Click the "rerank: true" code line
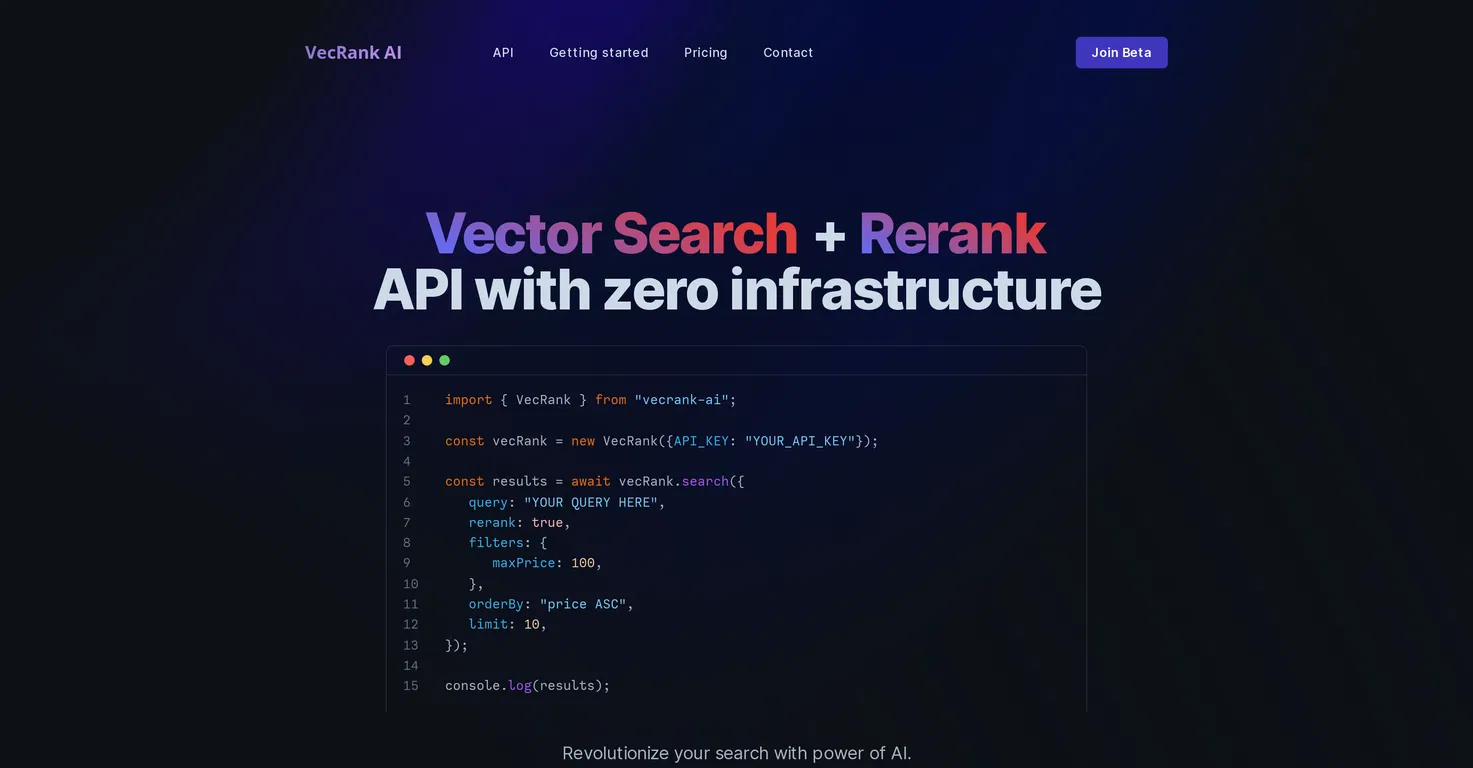The image size is (1473, 768). click(519, 523)
